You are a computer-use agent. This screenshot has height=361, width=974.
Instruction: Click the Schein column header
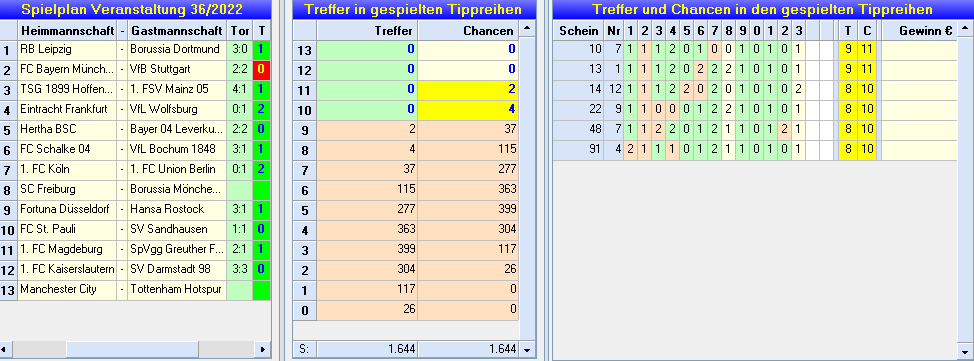click(x=578, y=30)
